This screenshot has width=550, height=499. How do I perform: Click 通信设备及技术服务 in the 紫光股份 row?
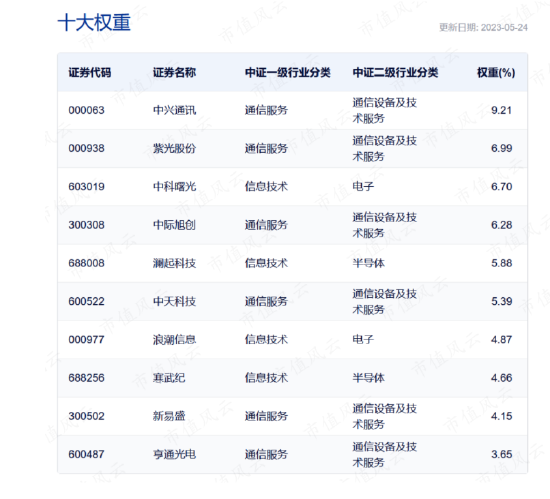point(384,149)
